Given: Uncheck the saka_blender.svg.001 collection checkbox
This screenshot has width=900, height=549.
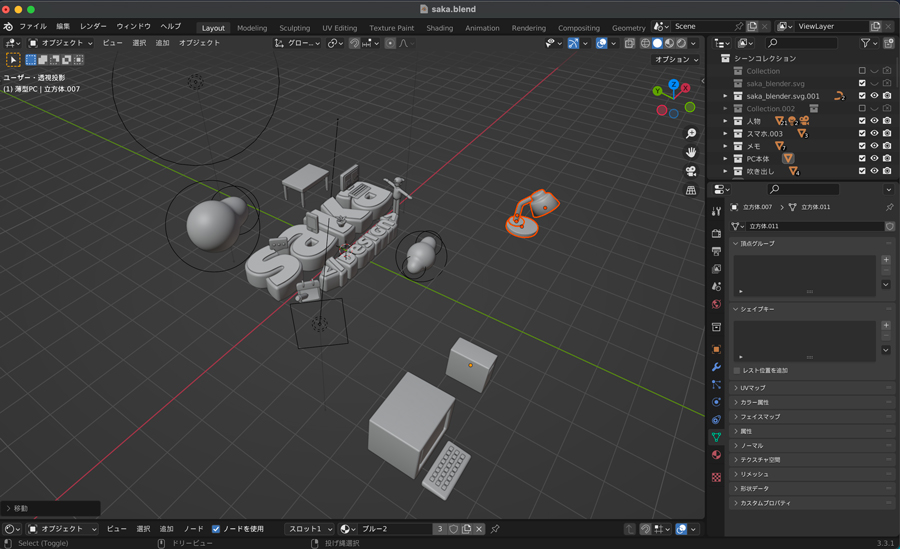Looking at the screenshot, I should (x=862, y=96).
